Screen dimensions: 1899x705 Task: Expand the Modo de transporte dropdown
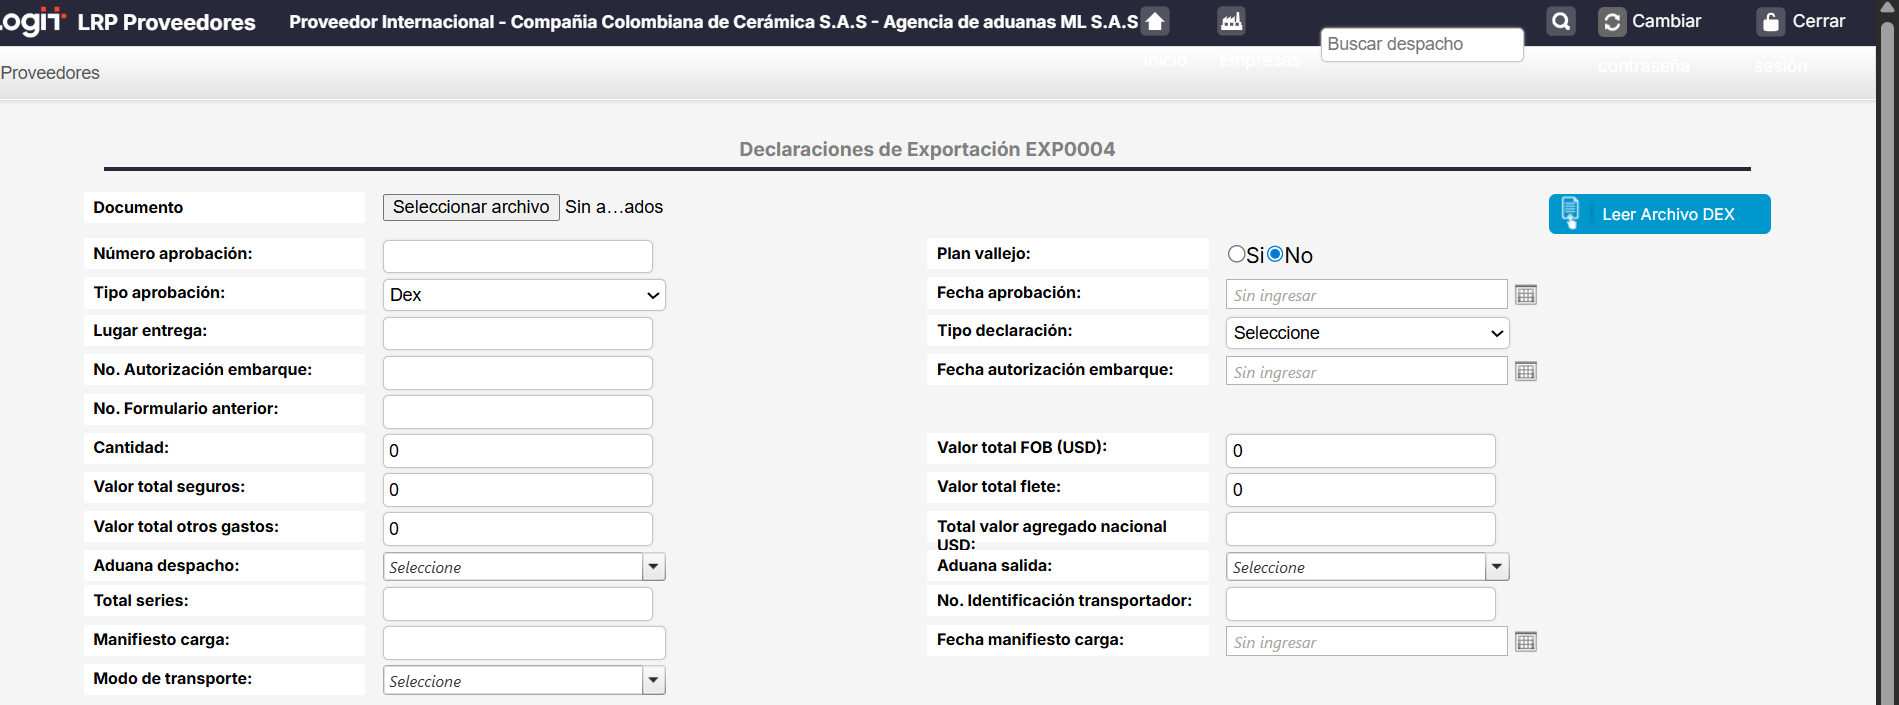(x=653, y=681)
